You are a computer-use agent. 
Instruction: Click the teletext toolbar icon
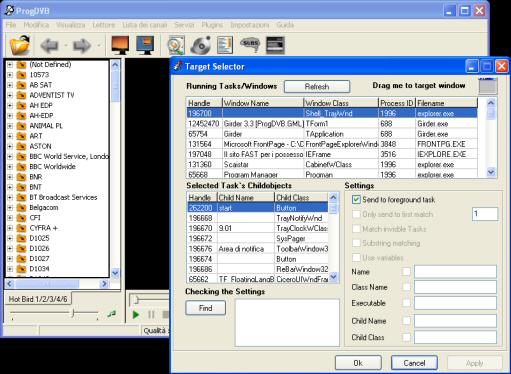(x=275, y=45)
